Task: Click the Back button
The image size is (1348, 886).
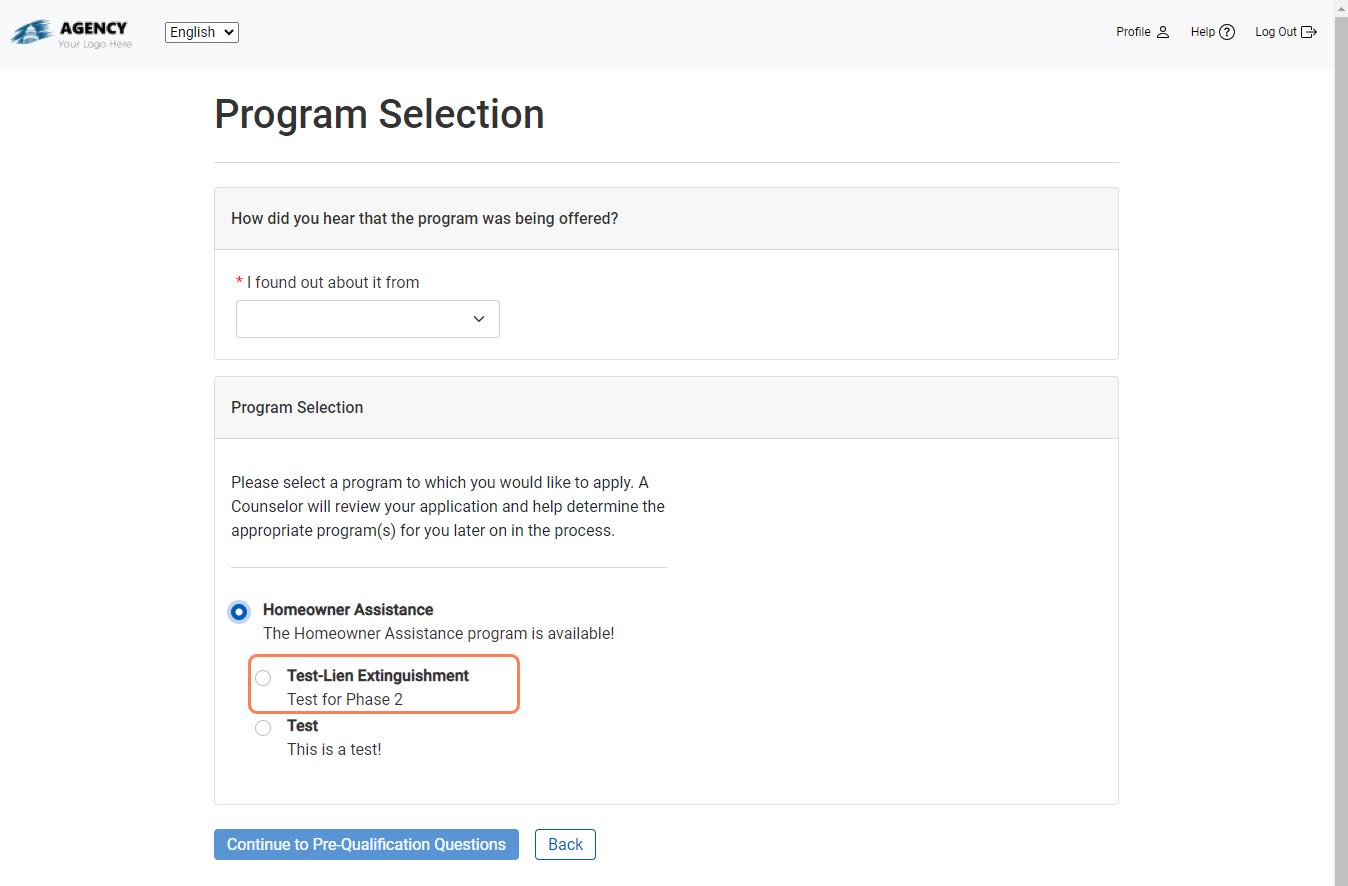Action: tap(565, 844)
